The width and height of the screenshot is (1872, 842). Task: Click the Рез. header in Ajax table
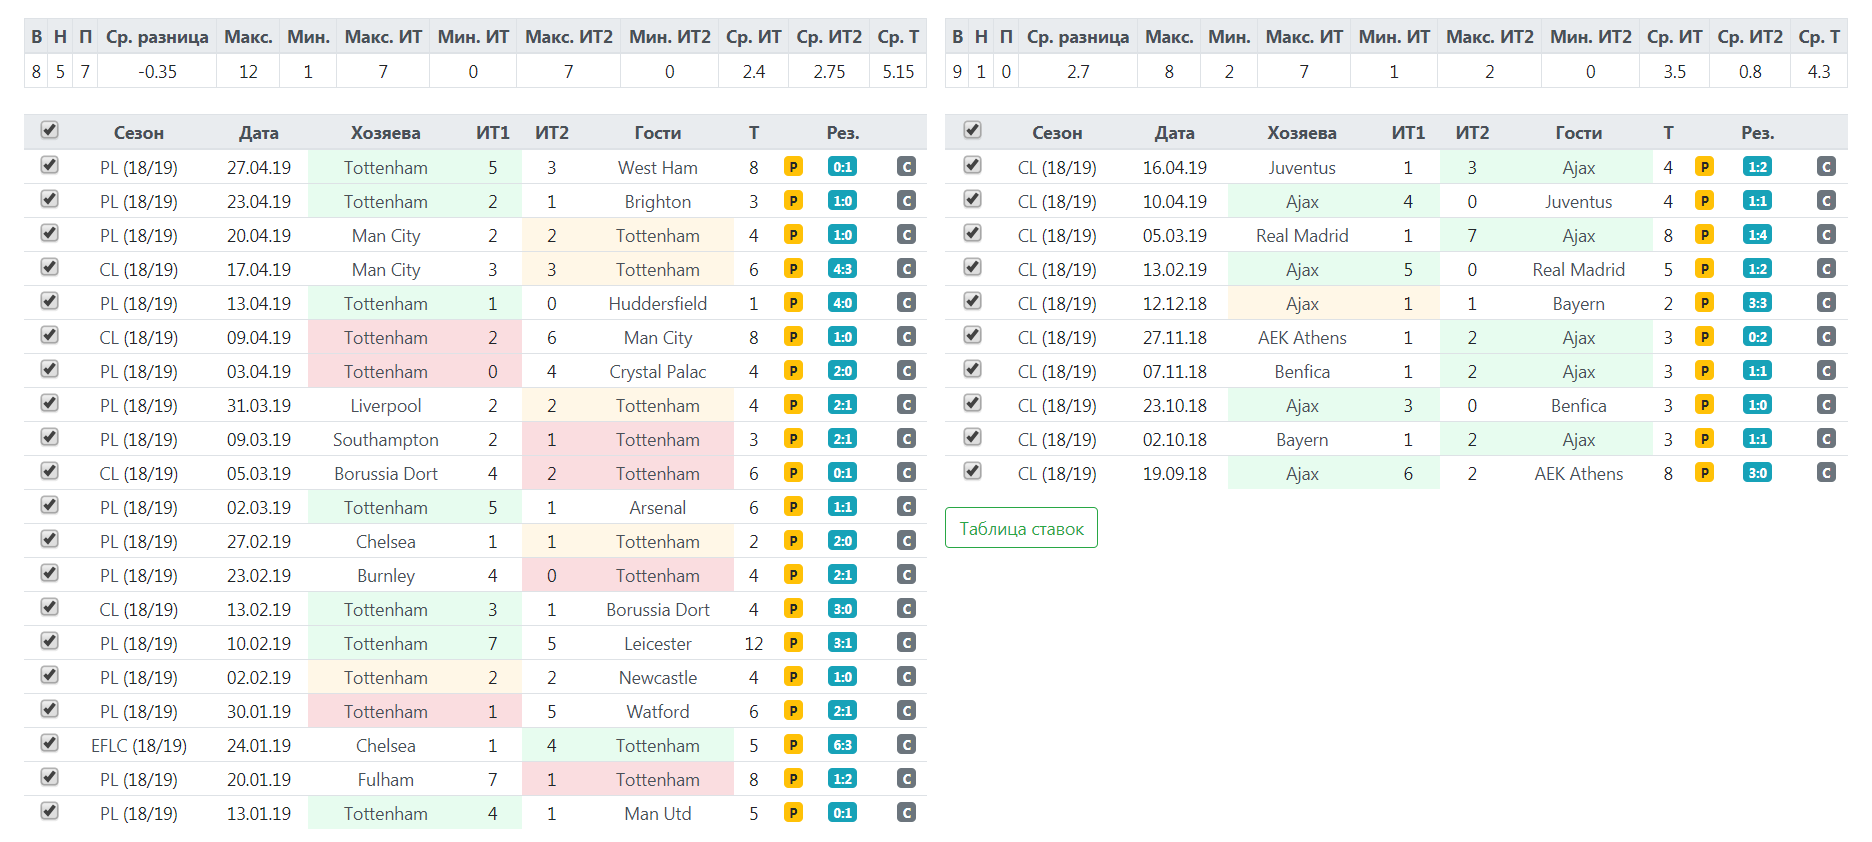tap(1757, 133)
